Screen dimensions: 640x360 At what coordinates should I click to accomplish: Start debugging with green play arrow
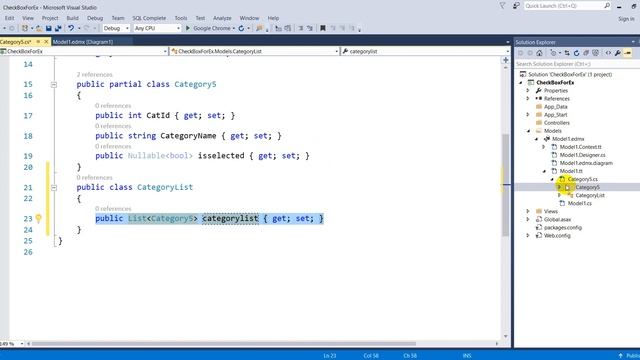point(188,28)
